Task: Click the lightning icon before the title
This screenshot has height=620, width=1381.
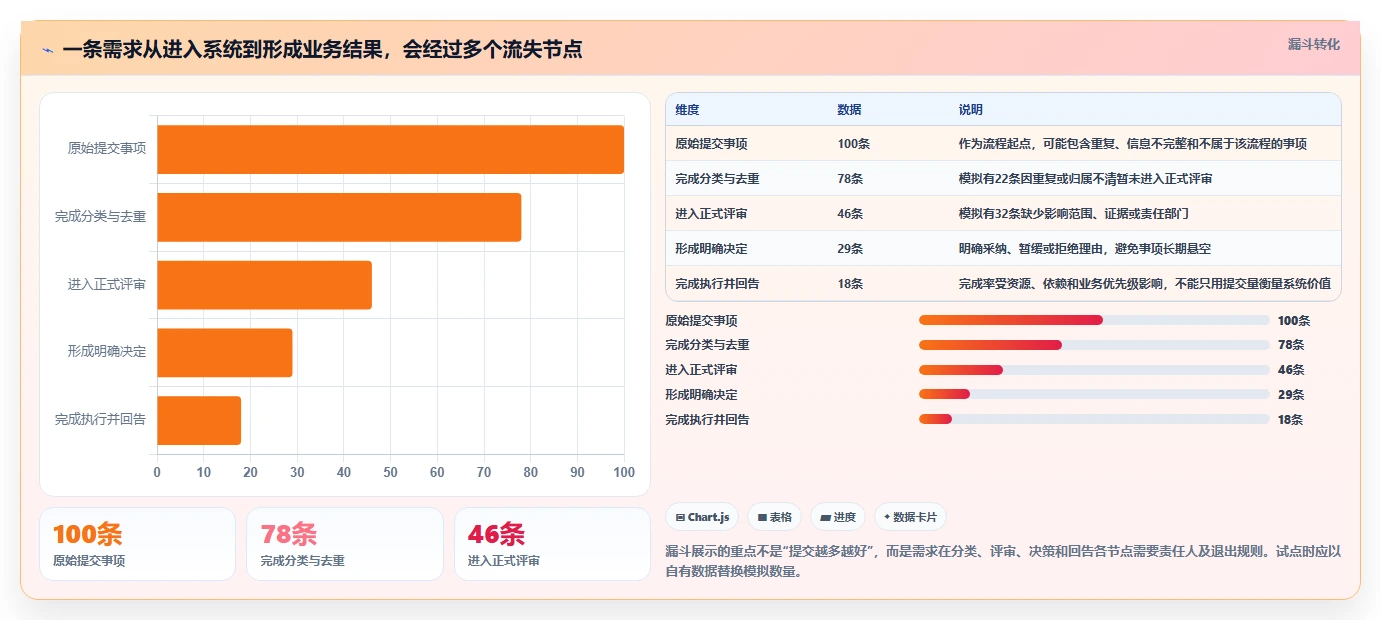Action: 47,50
